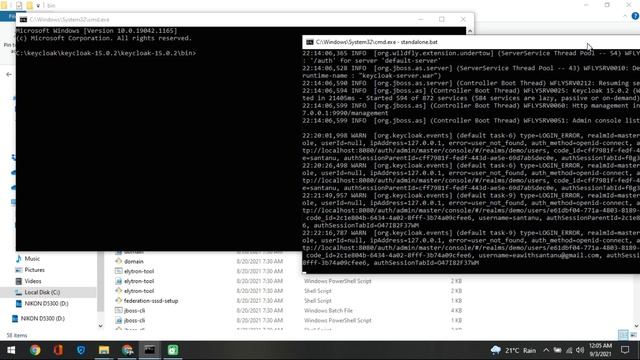Minimize the front cmd.exe window
This screenshot has height=360, width=640.
421,19
